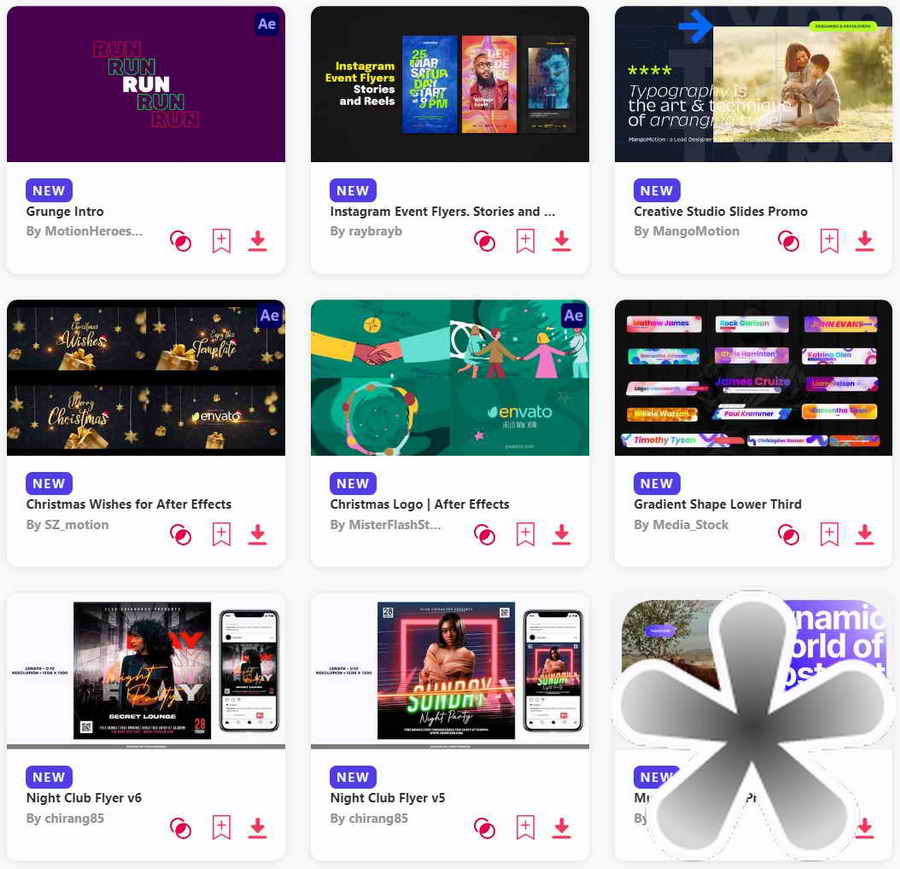Click the NEW badge on Creative Studio Slides Promo
900x869 pixels.
pyautogui.click(x=657, y=191)
